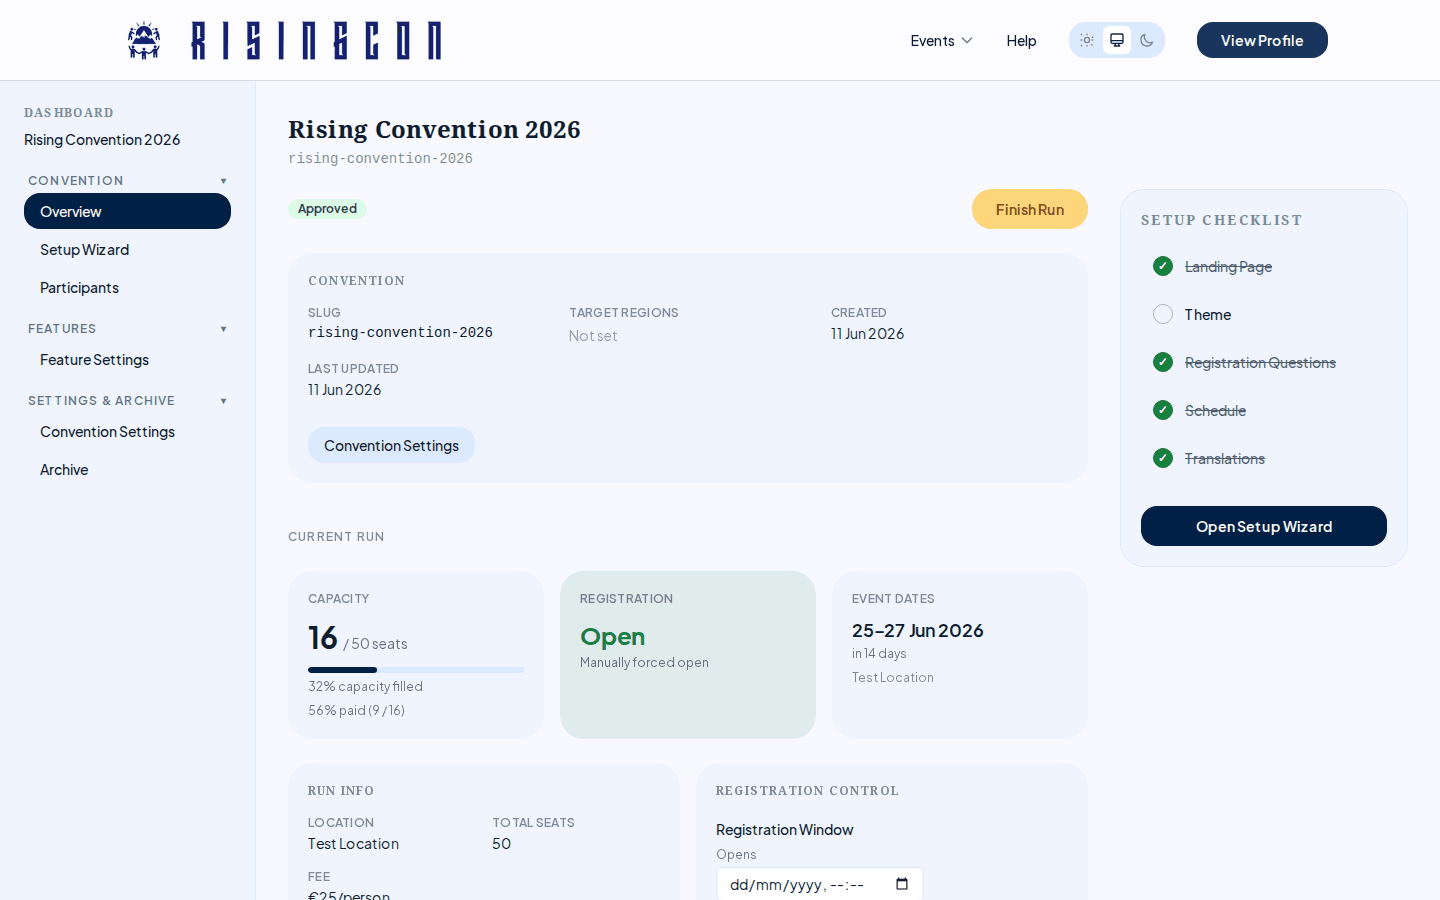The height and width of the screenshot is (900, 1440).
Task: Click the Registration Open status card
Action: pos(688,655)
